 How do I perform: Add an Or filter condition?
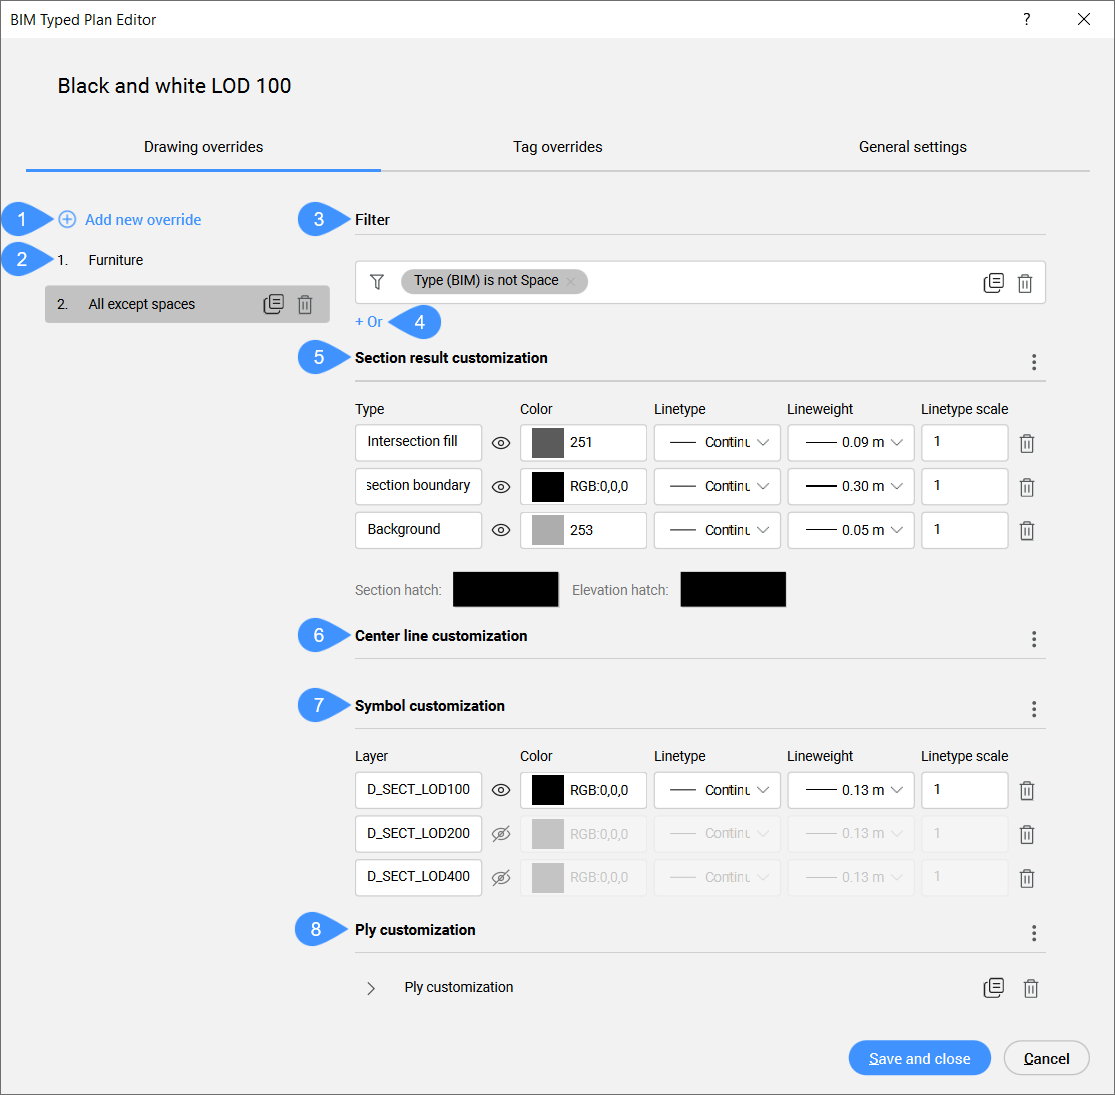pyautogui.click(x=369, y=322)
